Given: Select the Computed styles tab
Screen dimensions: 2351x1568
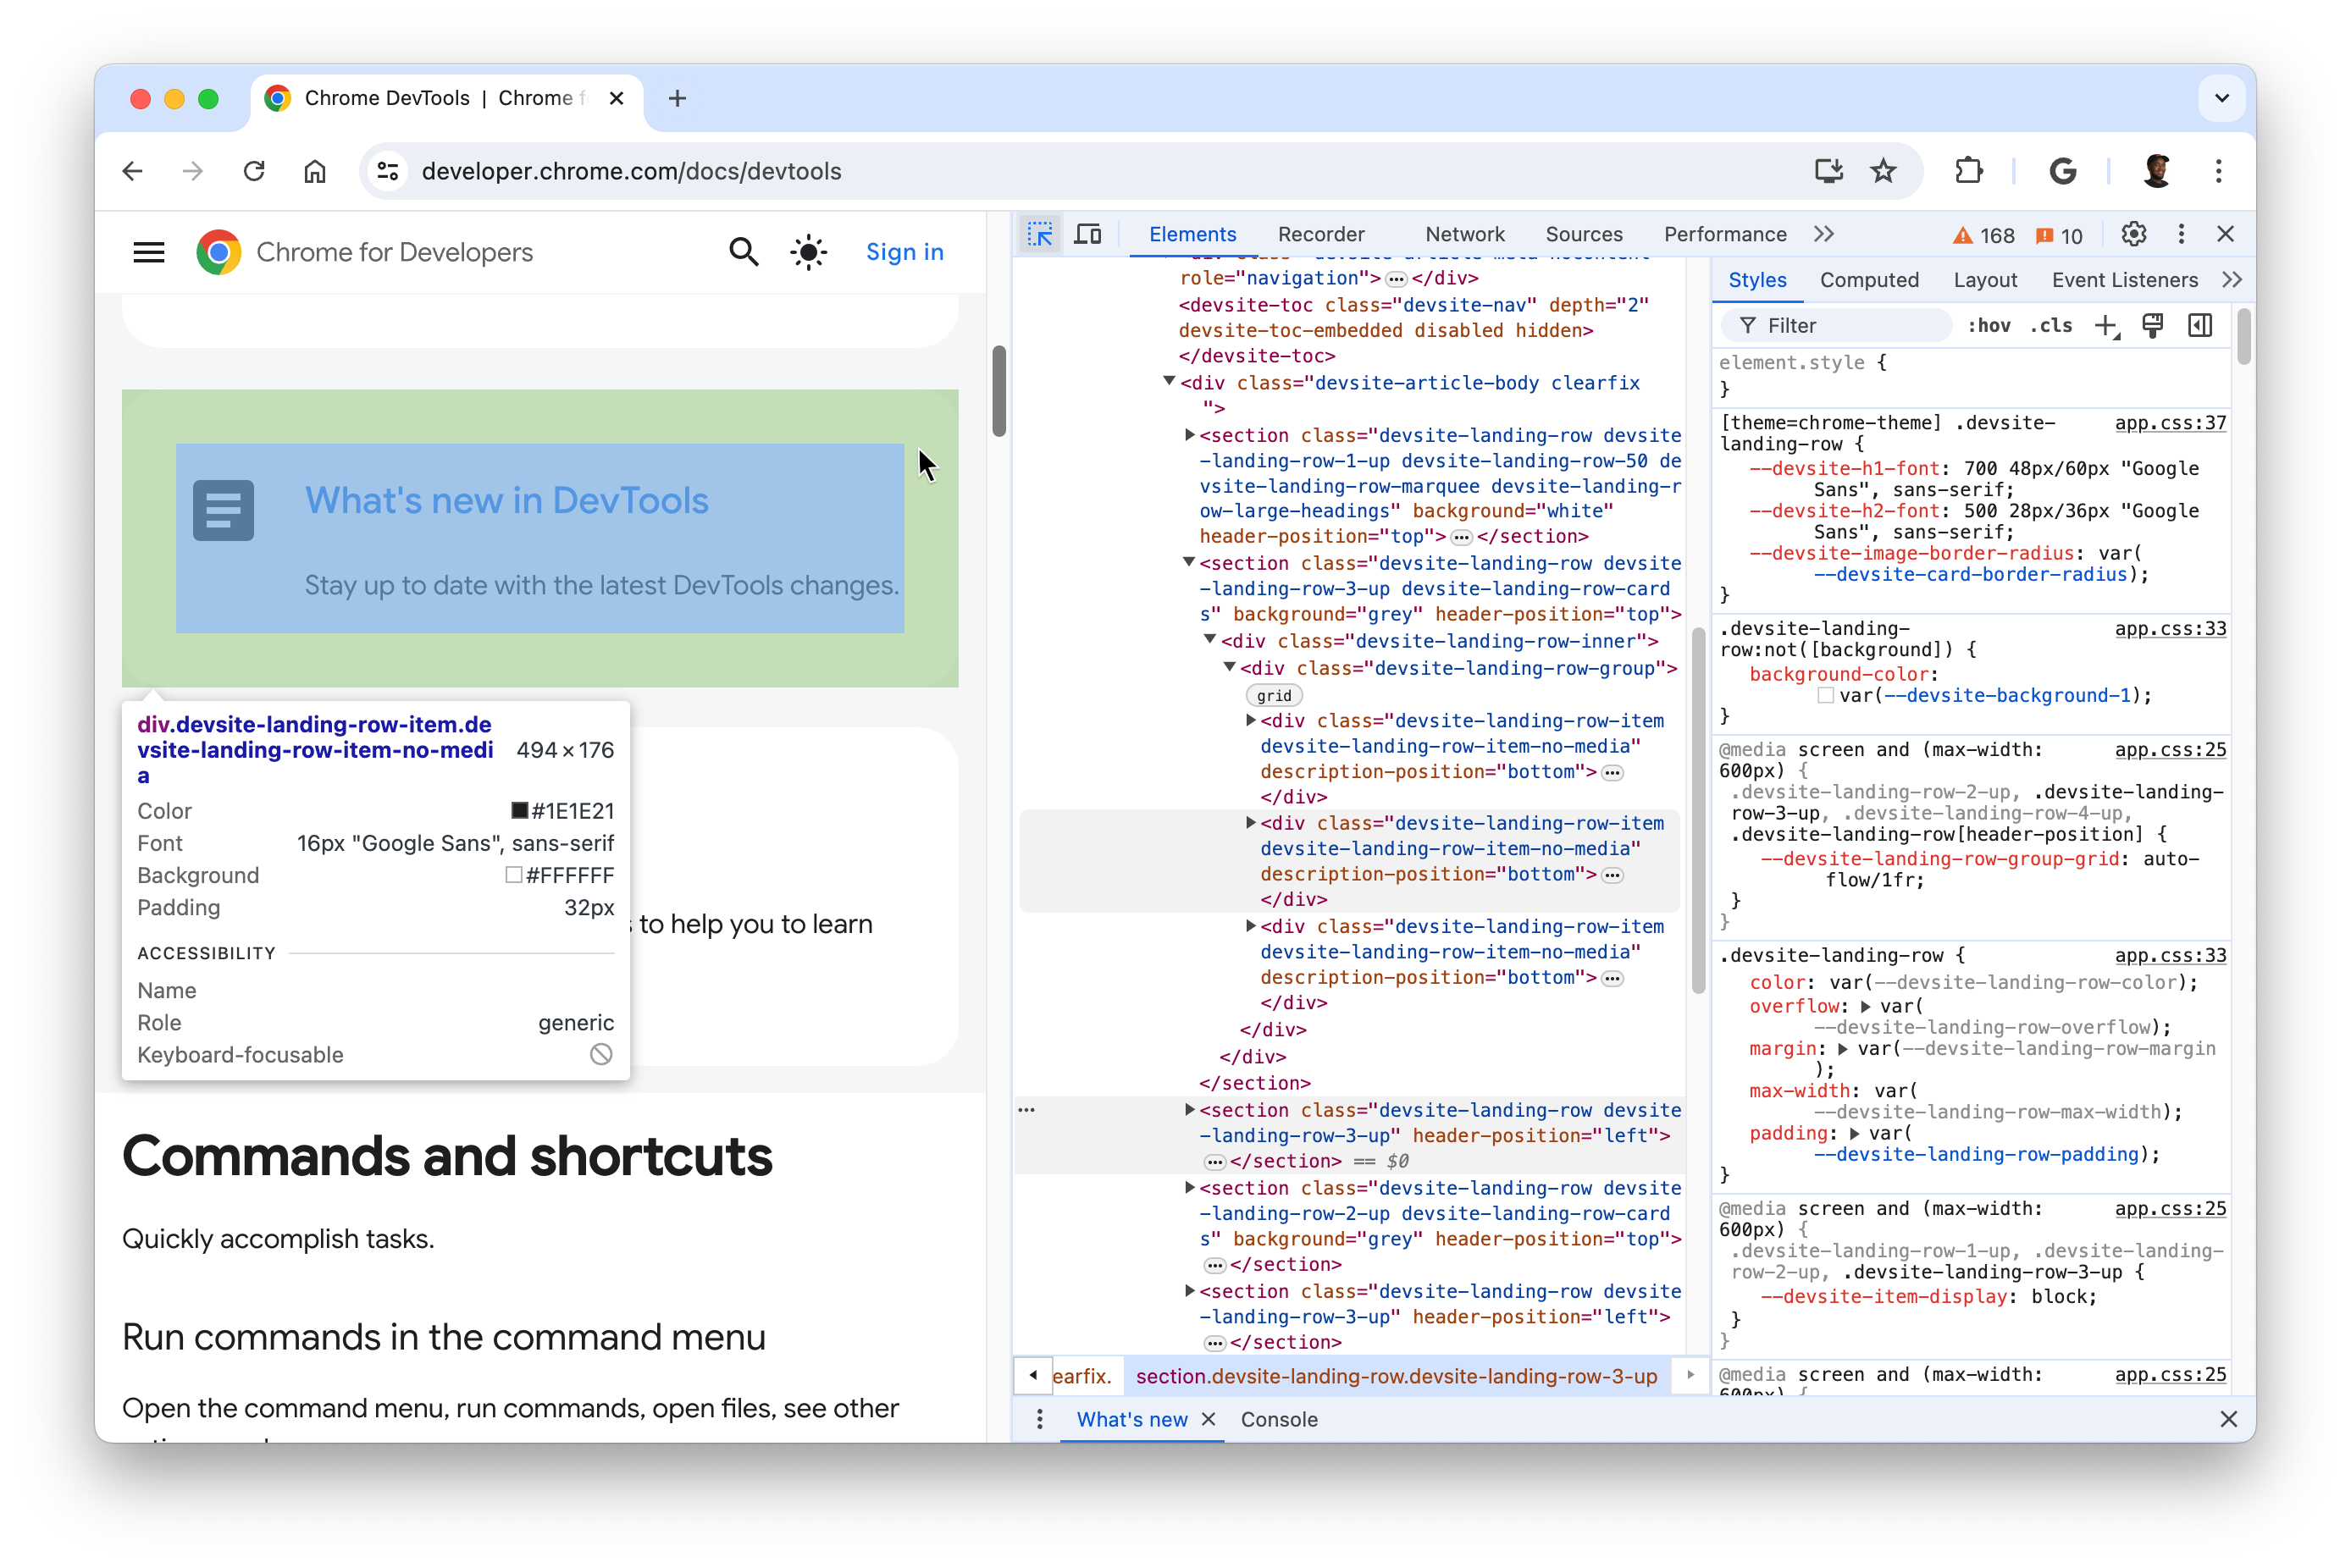Looking at the screenshot, I should click(x=1872, y=282).
